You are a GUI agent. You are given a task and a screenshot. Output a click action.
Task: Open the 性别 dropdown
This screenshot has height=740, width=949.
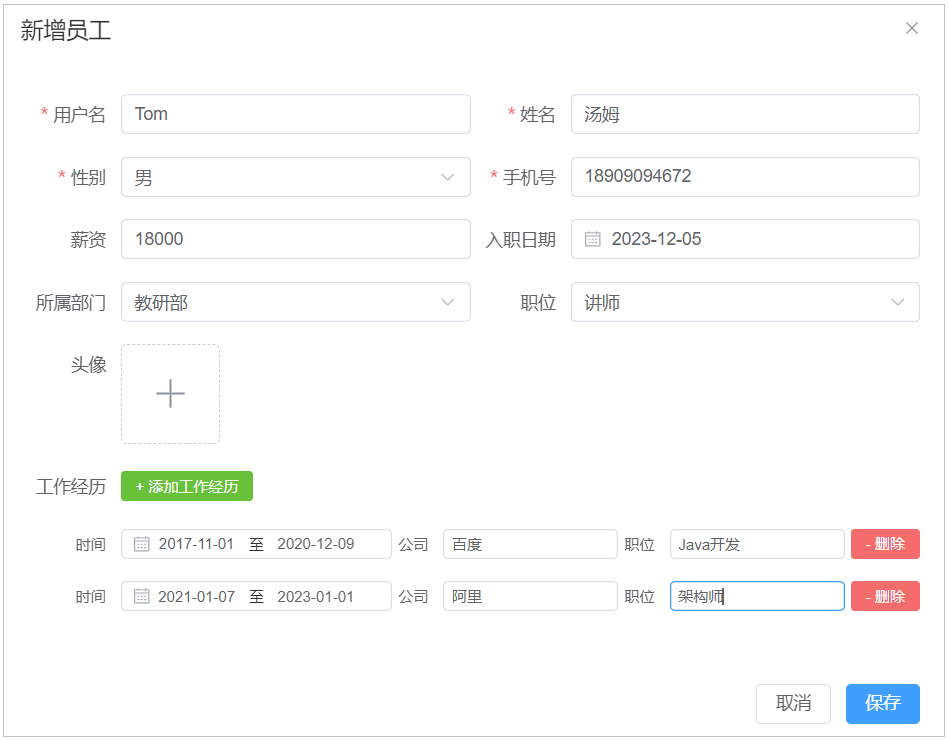point(295,177)
